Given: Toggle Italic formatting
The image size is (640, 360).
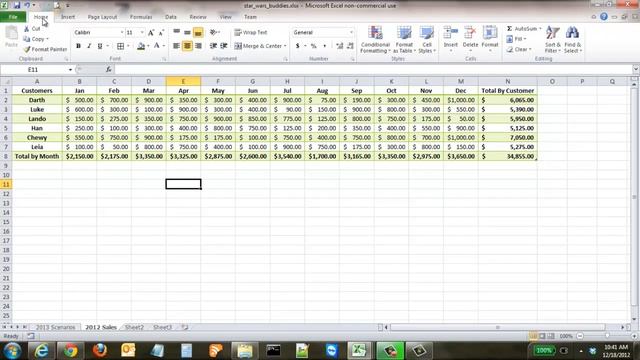Looking at the screenshot, I should tap(89, 46).
